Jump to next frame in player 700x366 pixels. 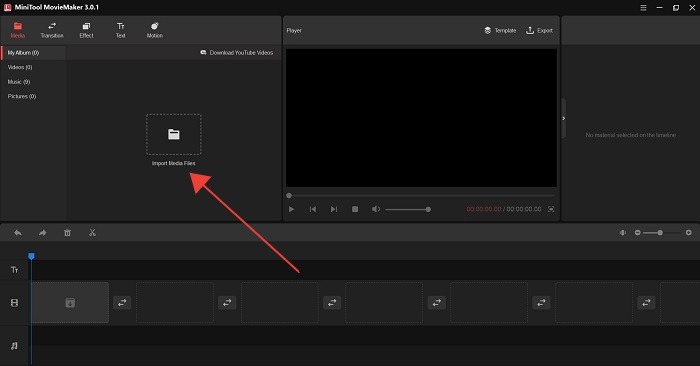coord(333,209)
